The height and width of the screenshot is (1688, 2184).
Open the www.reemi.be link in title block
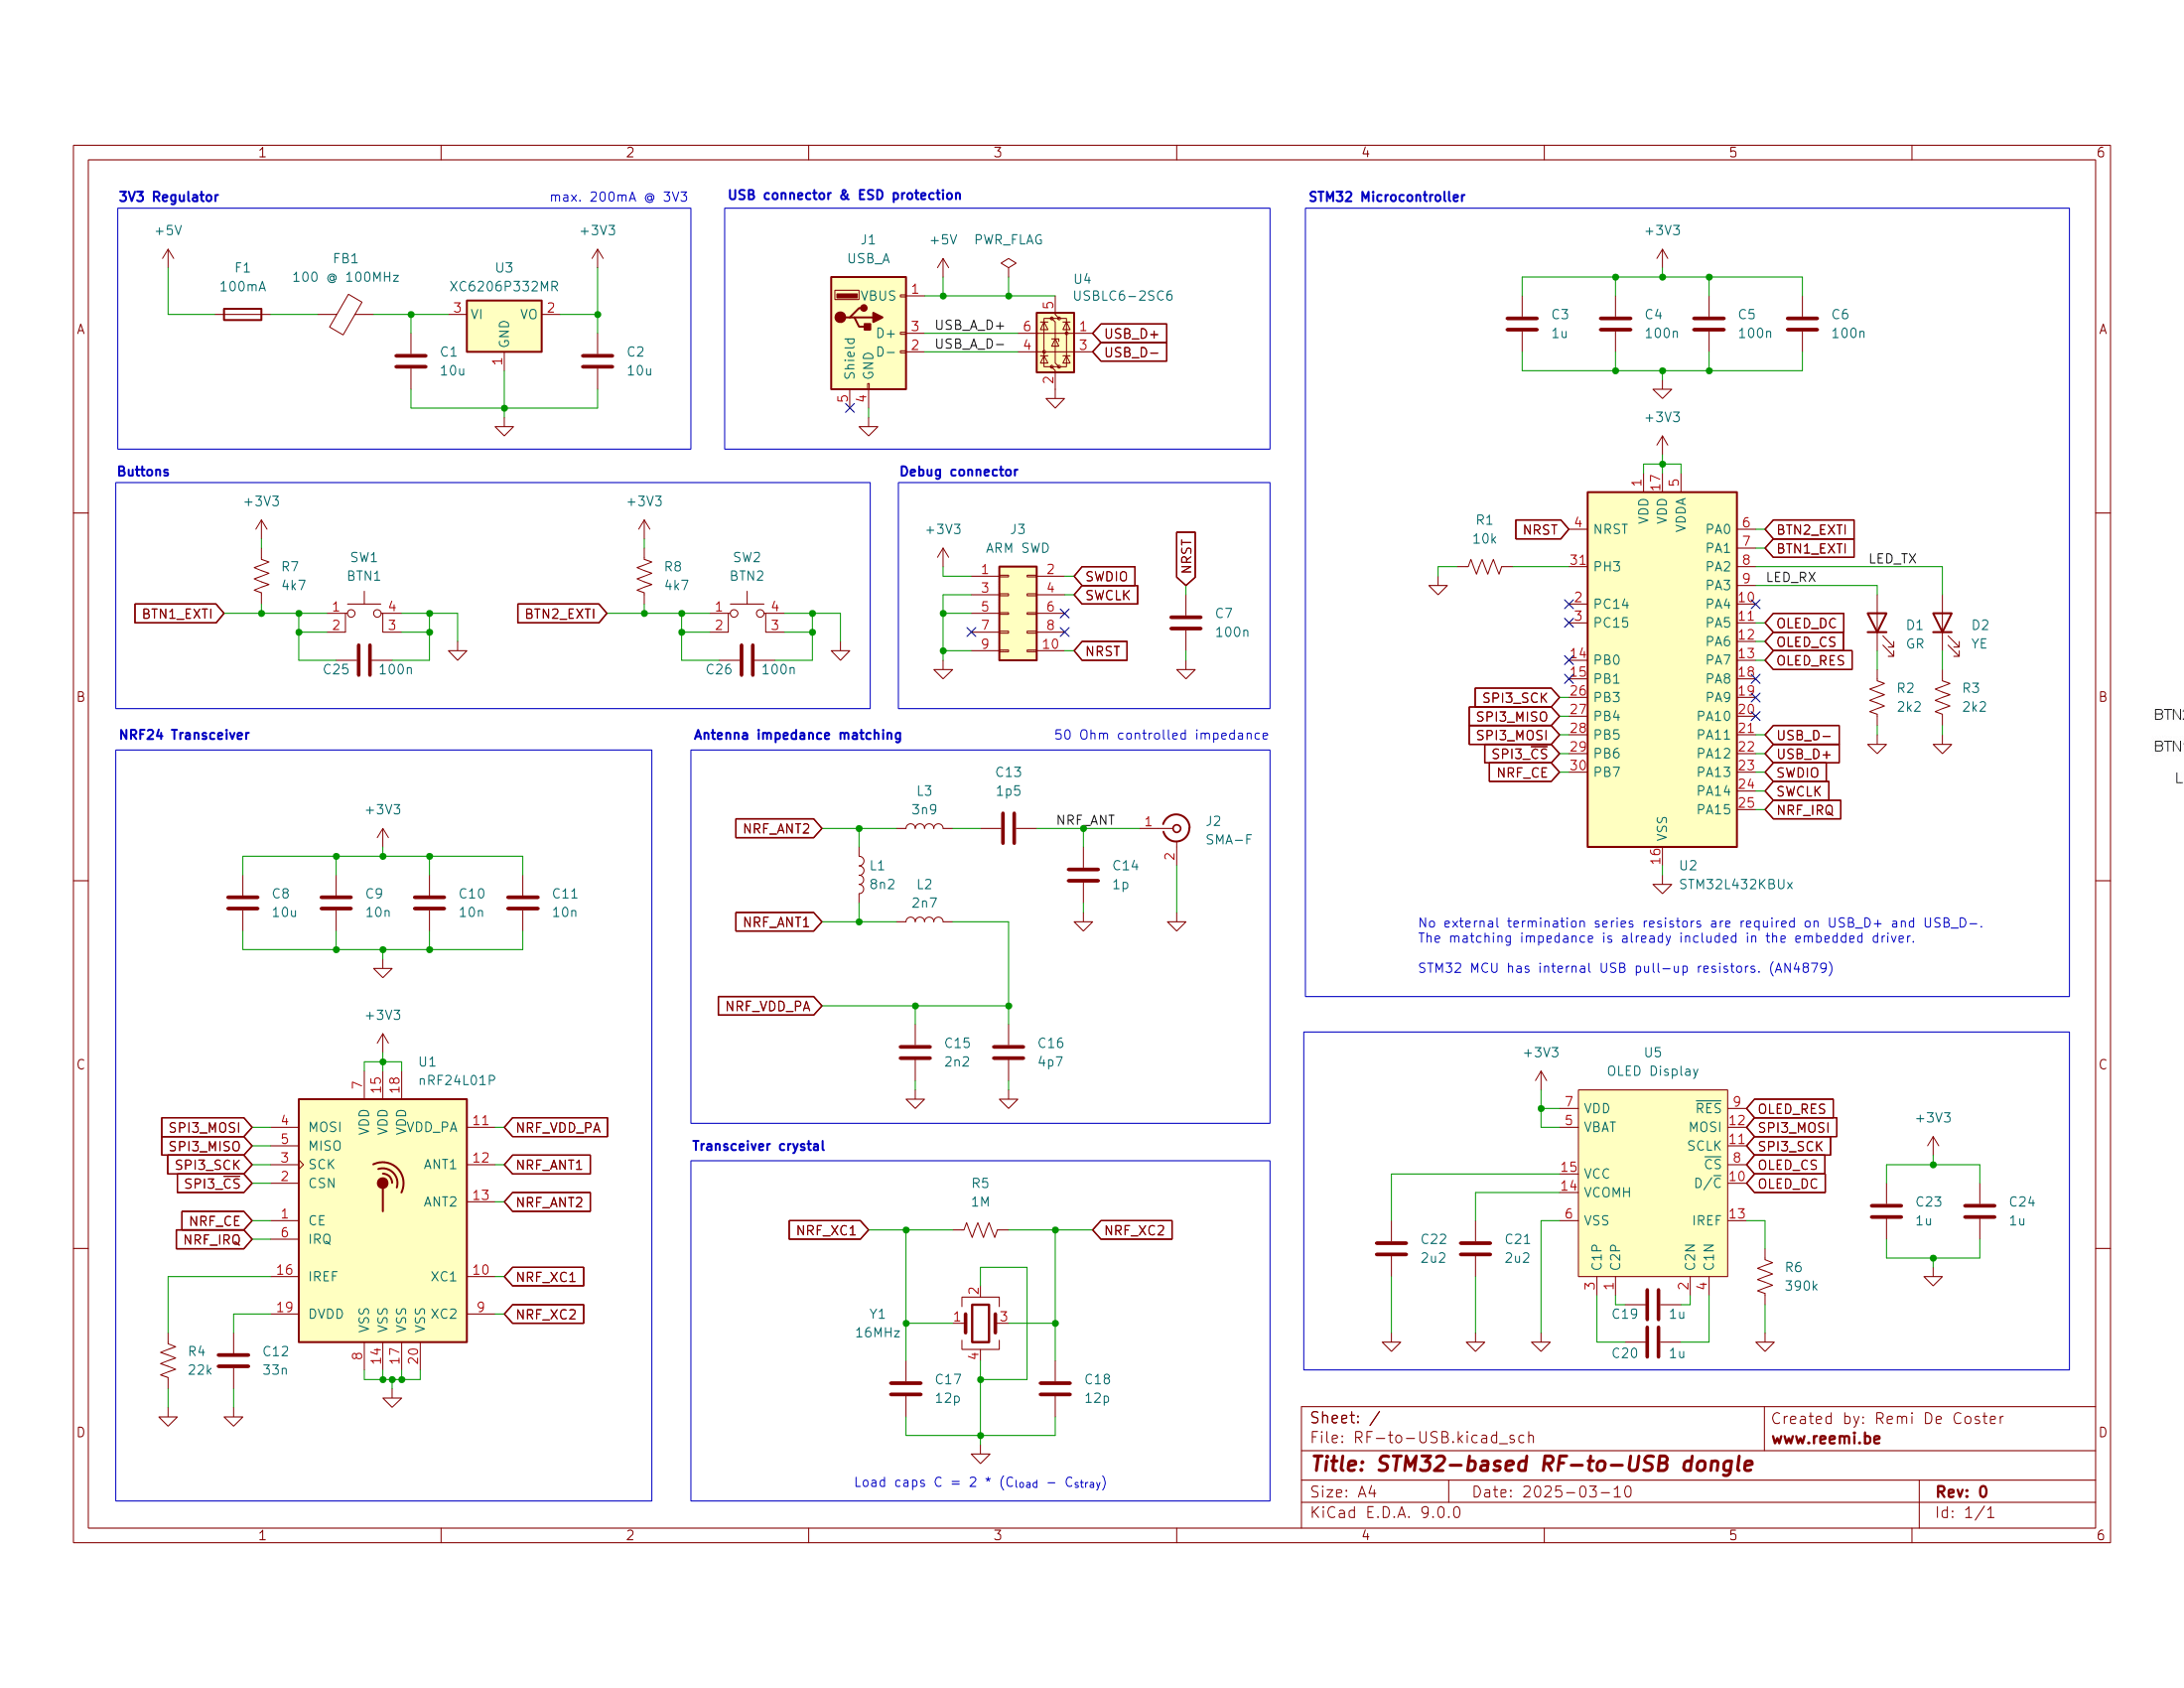pyautogui.click(x=1826, y=1439)
